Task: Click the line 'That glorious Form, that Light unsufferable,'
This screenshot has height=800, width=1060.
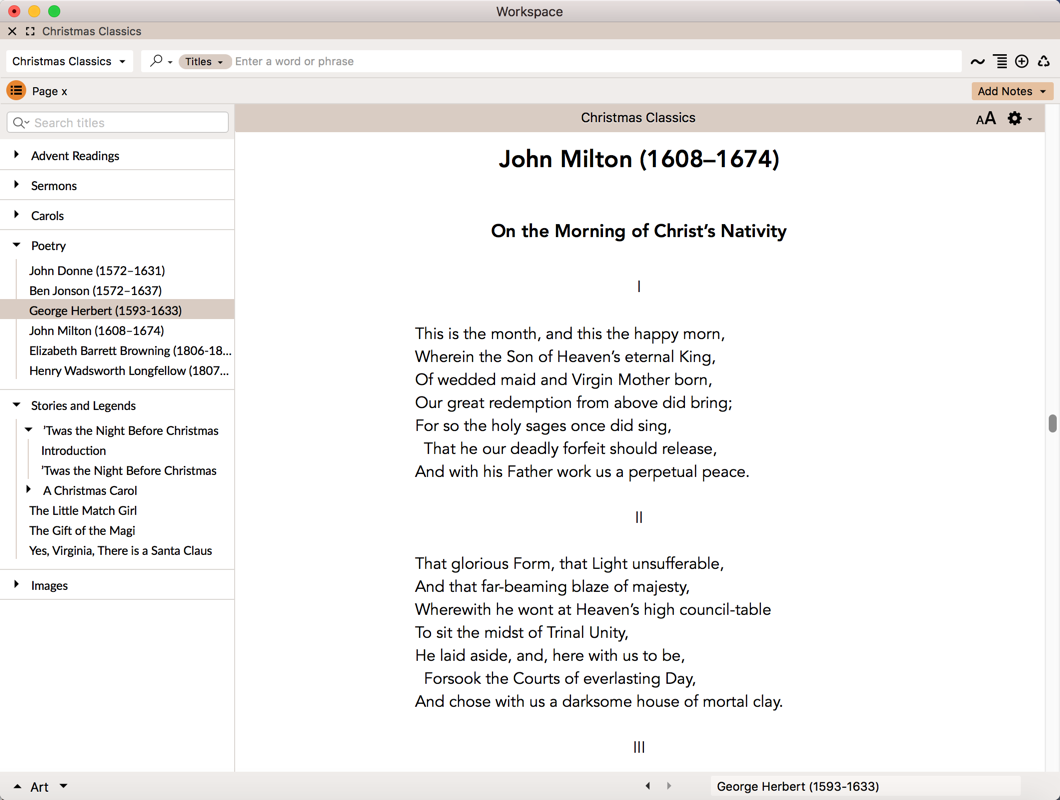Action: pyautogui.click(x=569, y=563)
